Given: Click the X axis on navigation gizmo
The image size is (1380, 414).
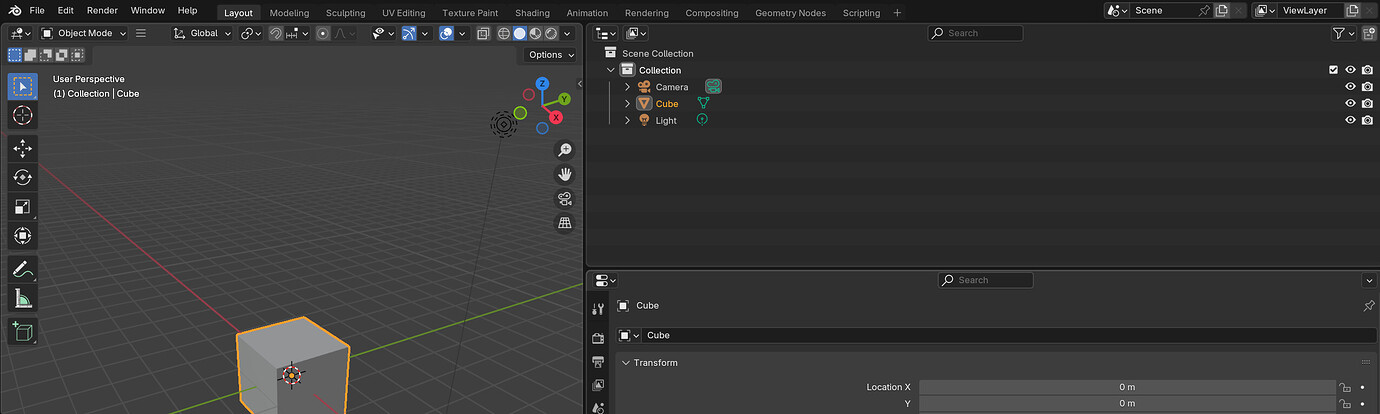Looking at the screenshot, I should coord(556,116).
